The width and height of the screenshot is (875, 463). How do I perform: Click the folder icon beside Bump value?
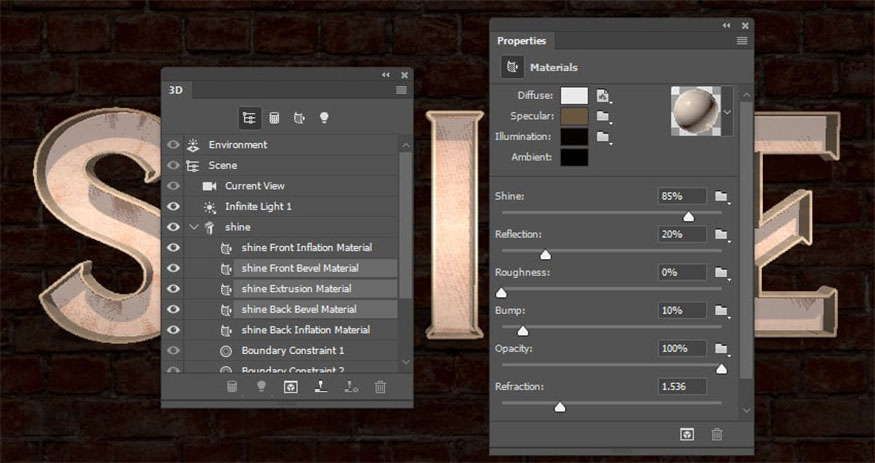(722, 311)
